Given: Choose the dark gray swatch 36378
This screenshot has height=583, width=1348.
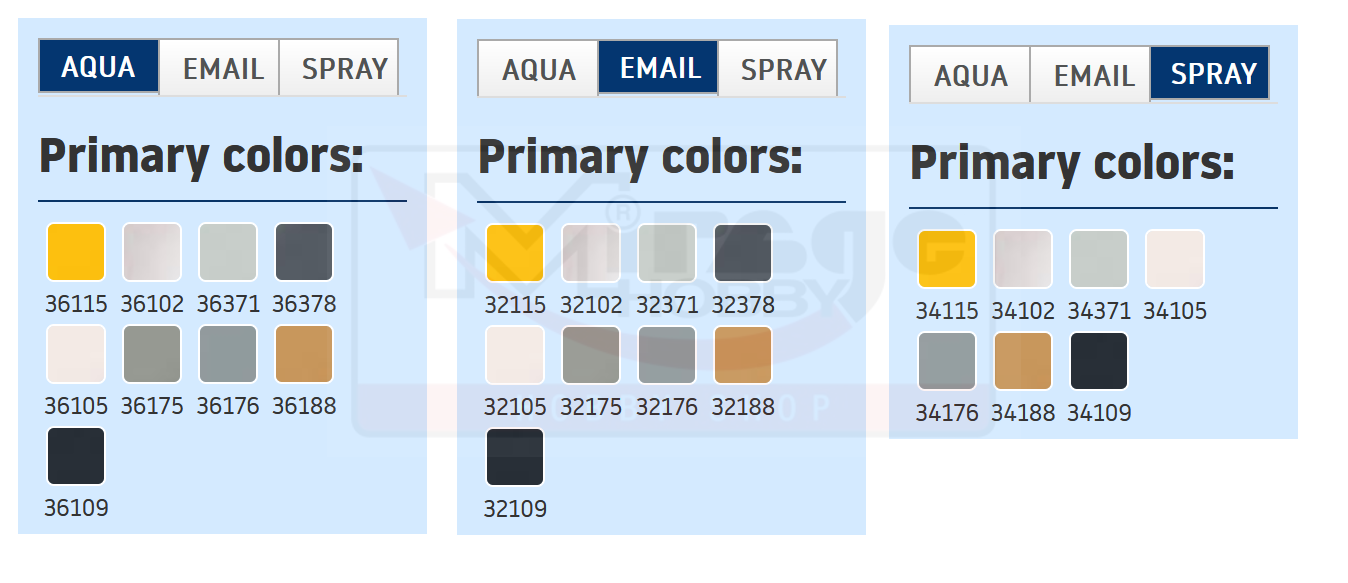Looking at the screenshot, I should coord(304,252).
